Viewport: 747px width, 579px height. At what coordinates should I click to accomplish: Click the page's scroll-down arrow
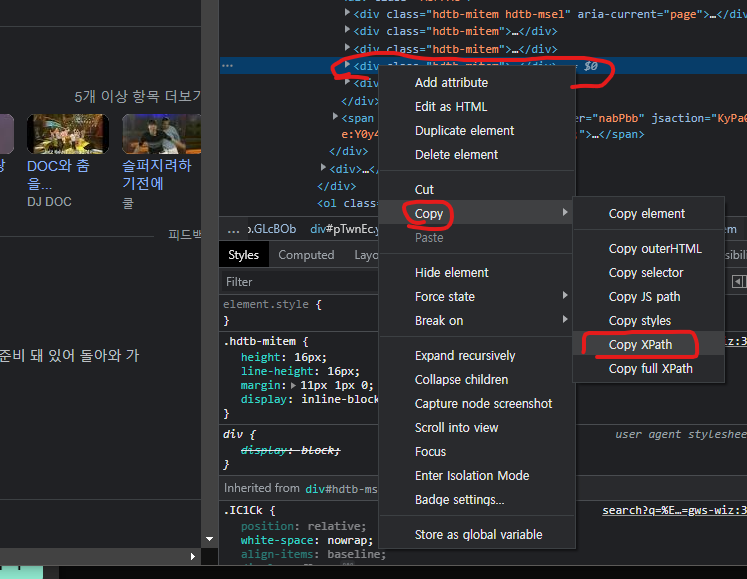[210, 539]
